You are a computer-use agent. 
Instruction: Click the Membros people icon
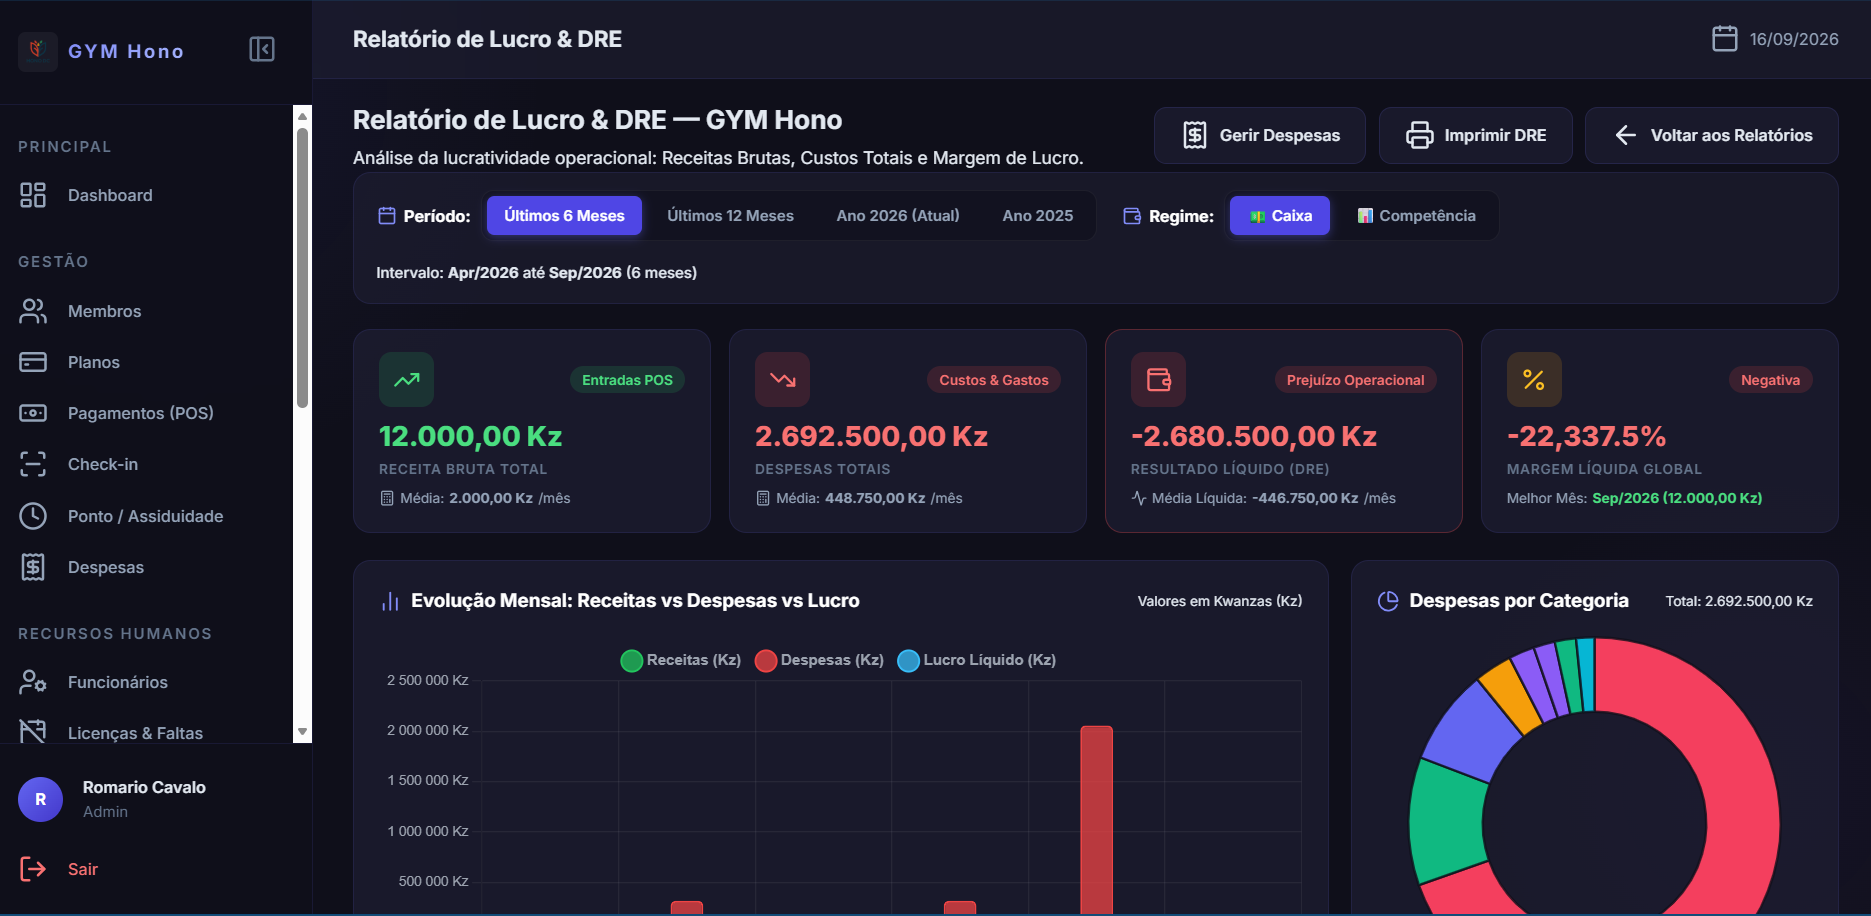(x=33, y=311)
